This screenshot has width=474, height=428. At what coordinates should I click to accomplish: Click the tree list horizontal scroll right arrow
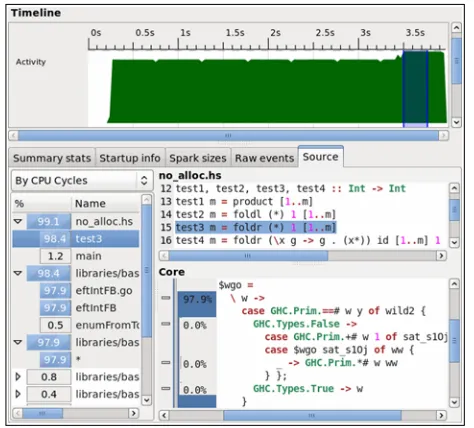point(134,413)
